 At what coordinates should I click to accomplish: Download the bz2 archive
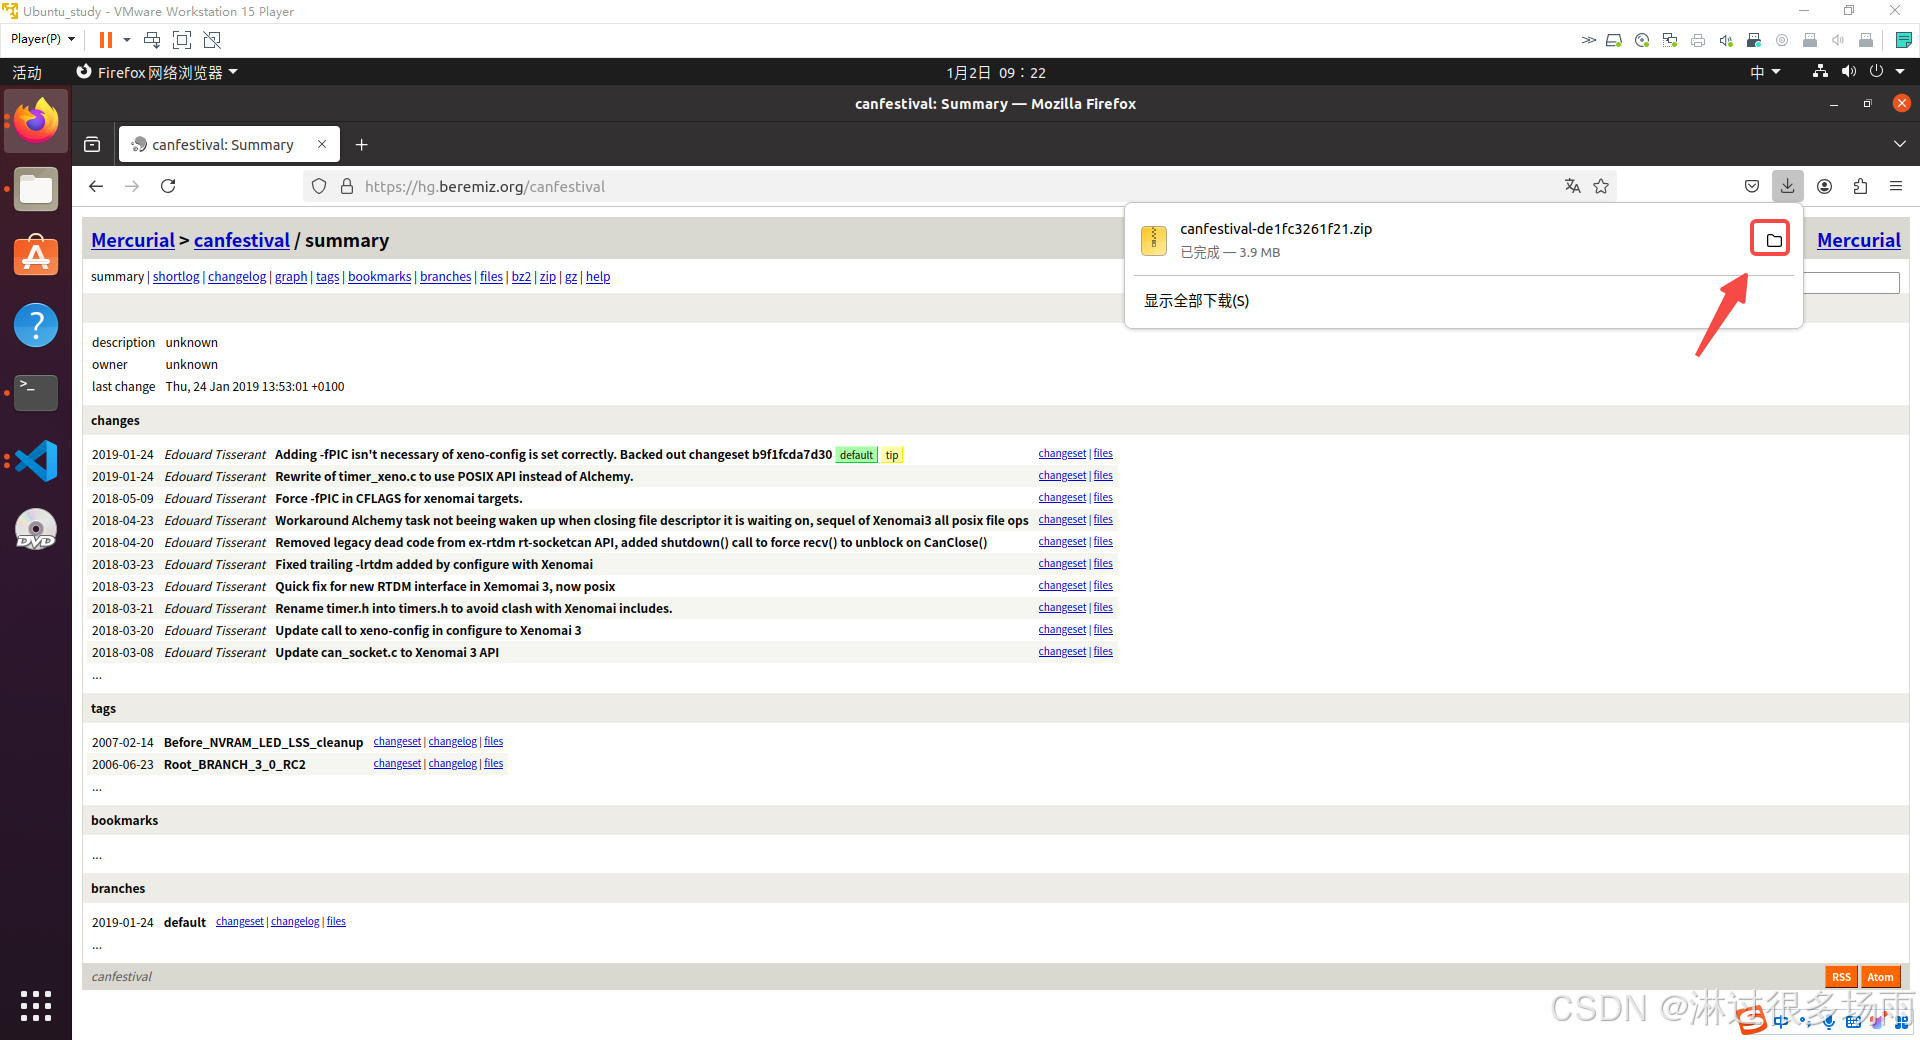521,277
